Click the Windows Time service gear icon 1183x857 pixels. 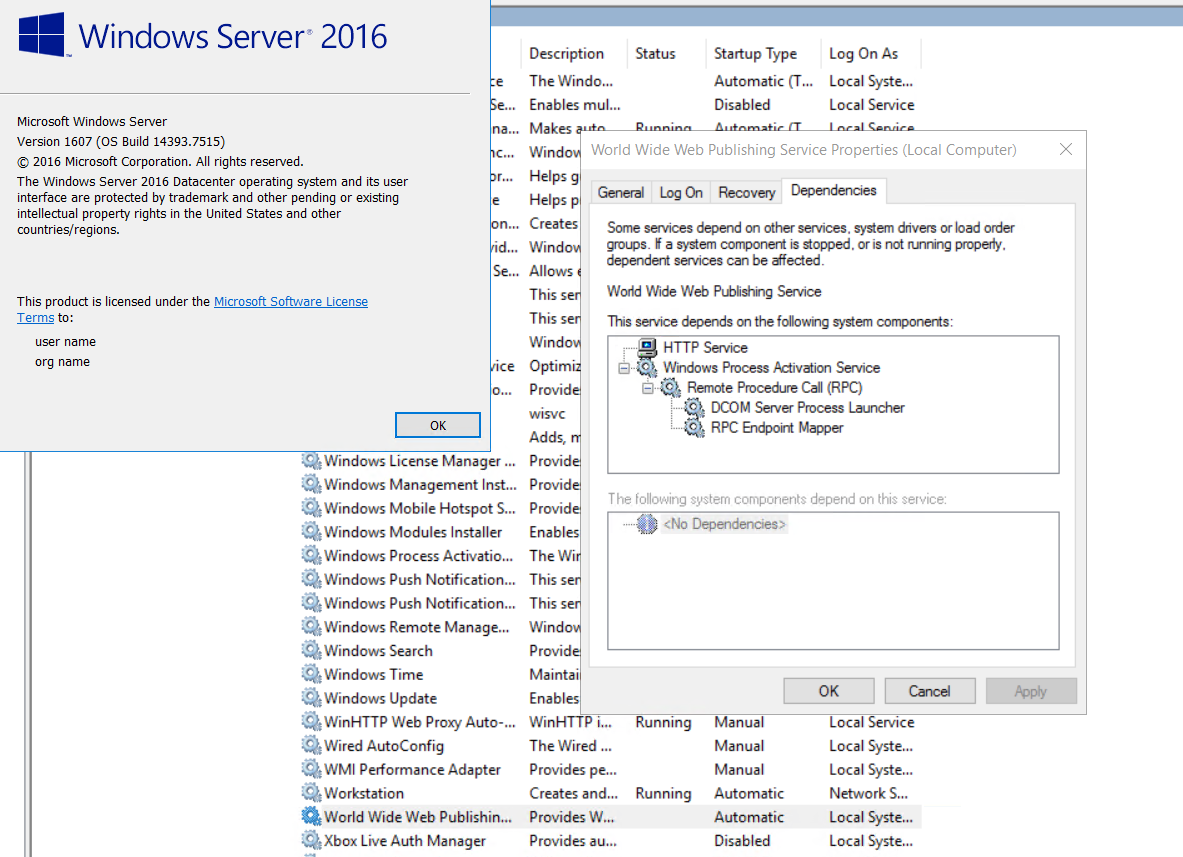point(311,674)
